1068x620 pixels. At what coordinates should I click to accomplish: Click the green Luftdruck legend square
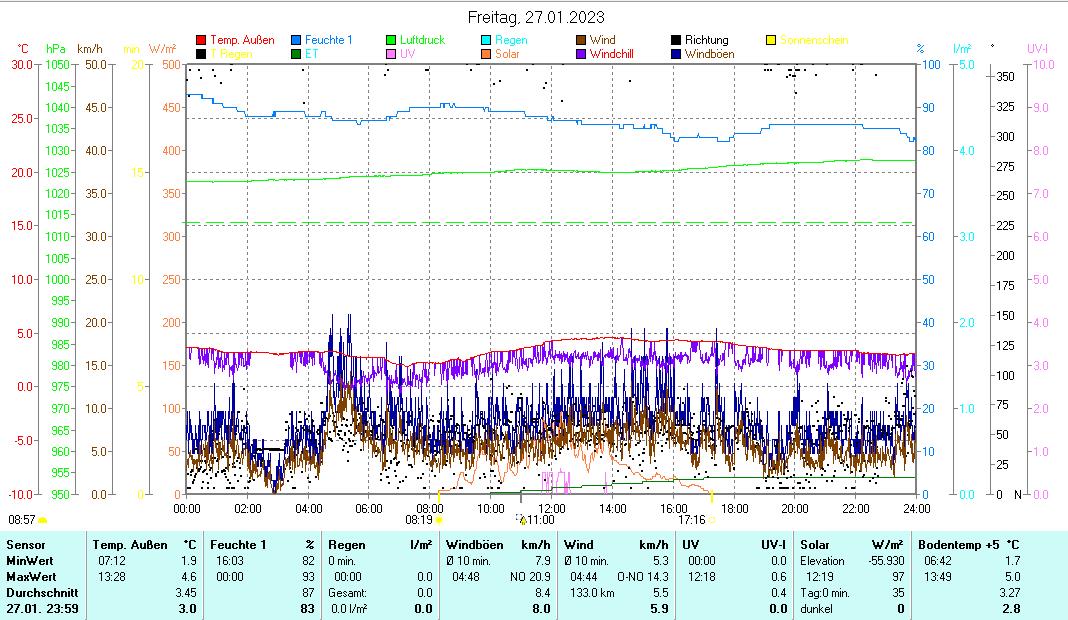click(391, 40)
